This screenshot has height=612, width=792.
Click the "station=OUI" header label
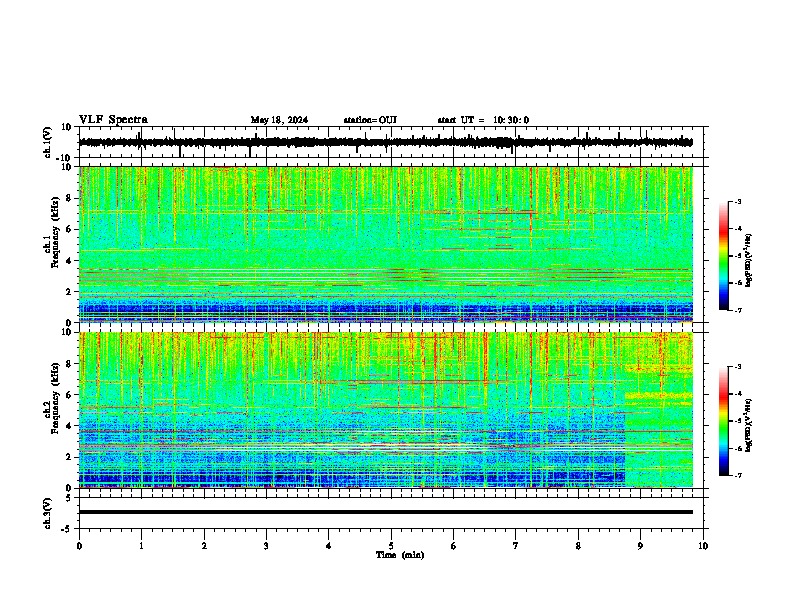(x=370, y=120)
